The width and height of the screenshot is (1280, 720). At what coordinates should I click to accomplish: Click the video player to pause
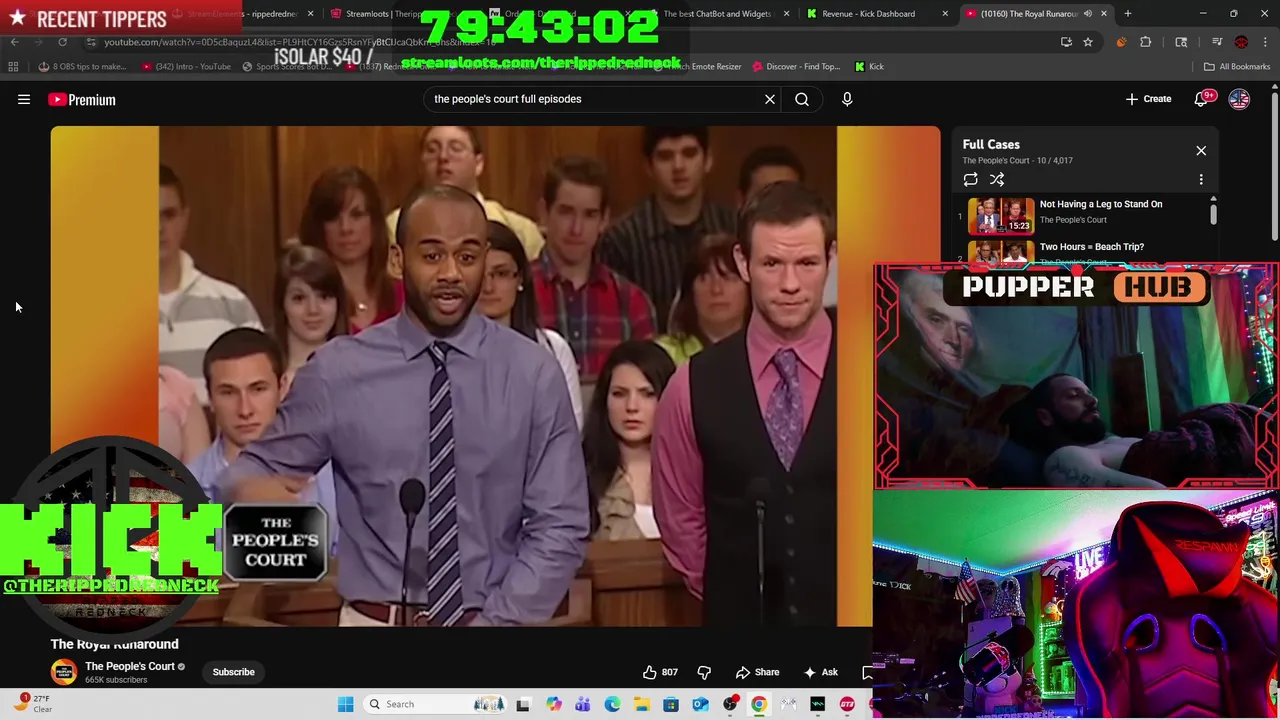pos(495,376)
